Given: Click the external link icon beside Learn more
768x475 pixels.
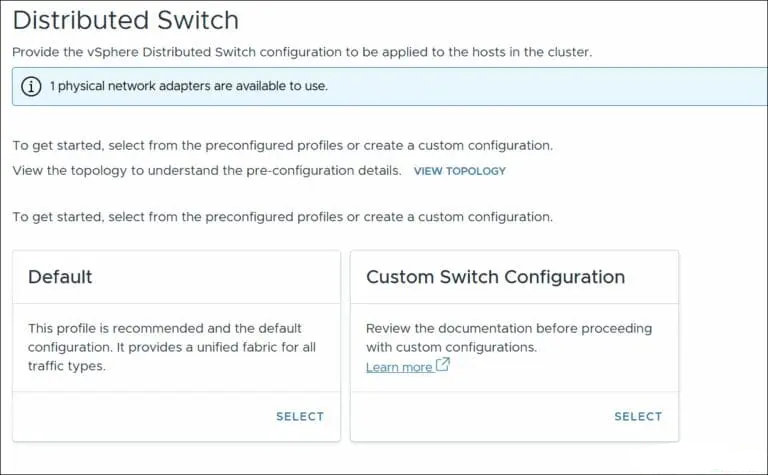Looking at the screenshot, I should click(x=442, y=366).
